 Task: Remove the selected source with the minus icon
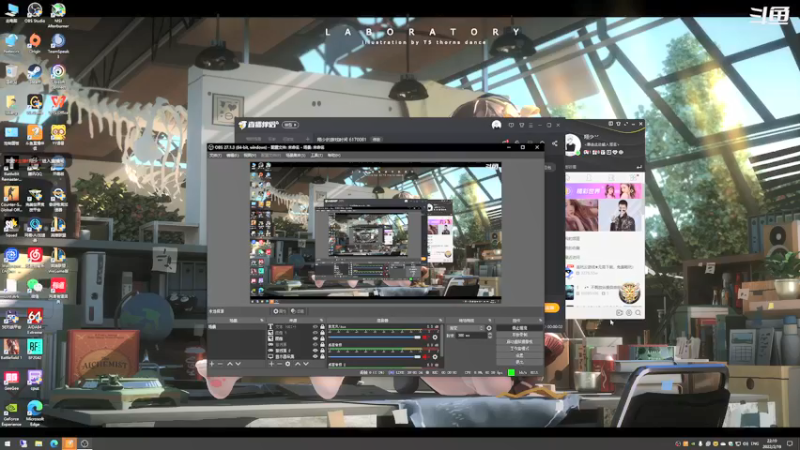tap(279, 364)
